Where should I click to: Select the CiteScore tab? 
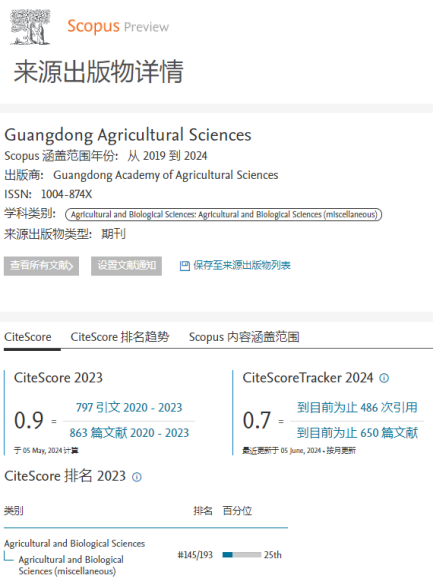point(28,337)
